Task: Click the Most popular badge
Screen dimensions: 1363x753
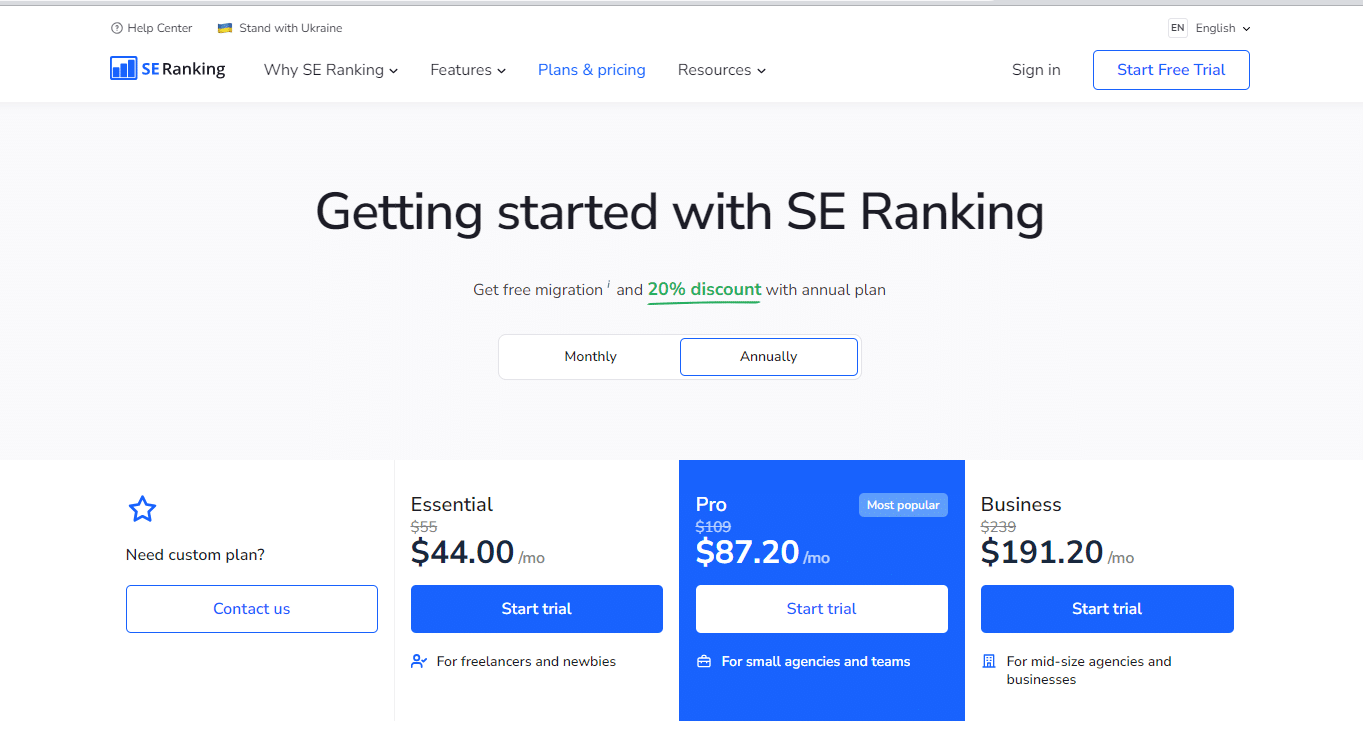Action: (903, 505)
